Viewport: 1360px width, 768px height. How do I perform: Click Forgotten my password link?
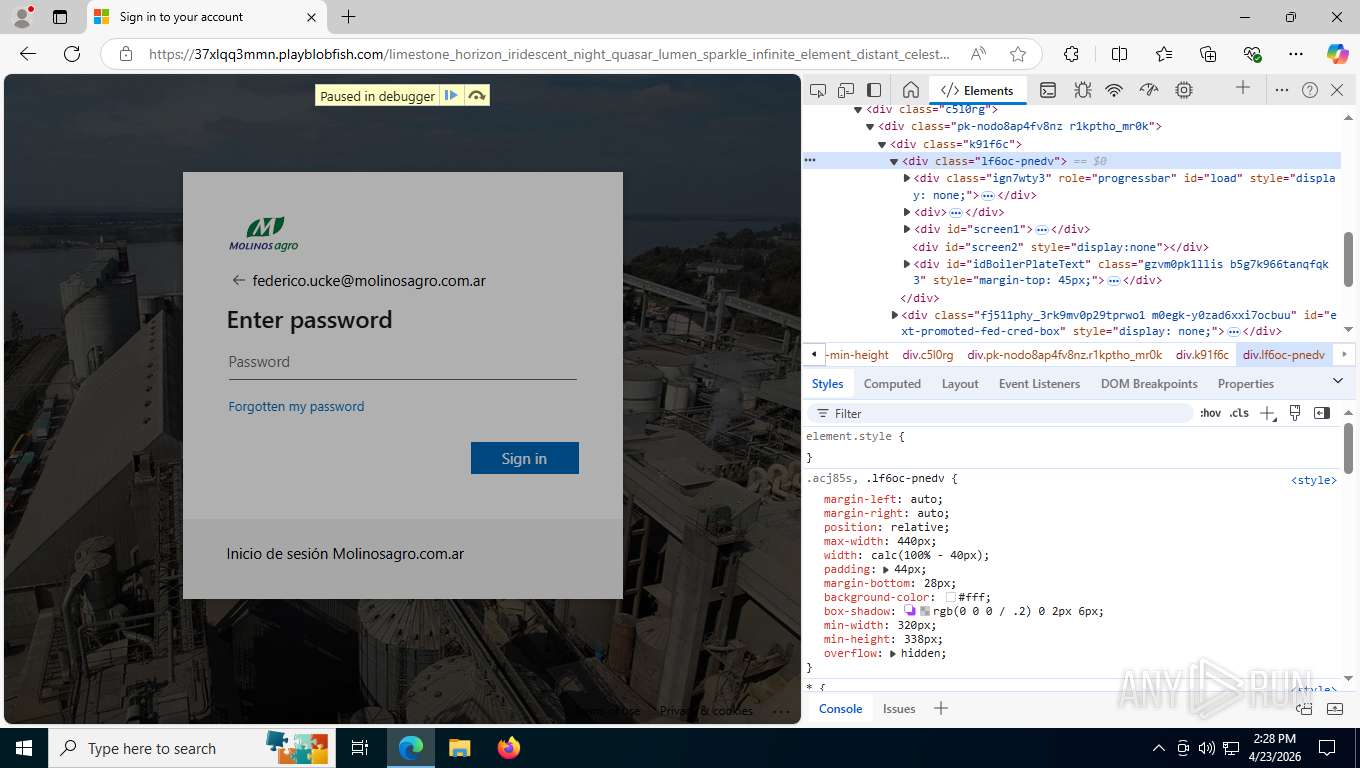click(x=296, y=406)
